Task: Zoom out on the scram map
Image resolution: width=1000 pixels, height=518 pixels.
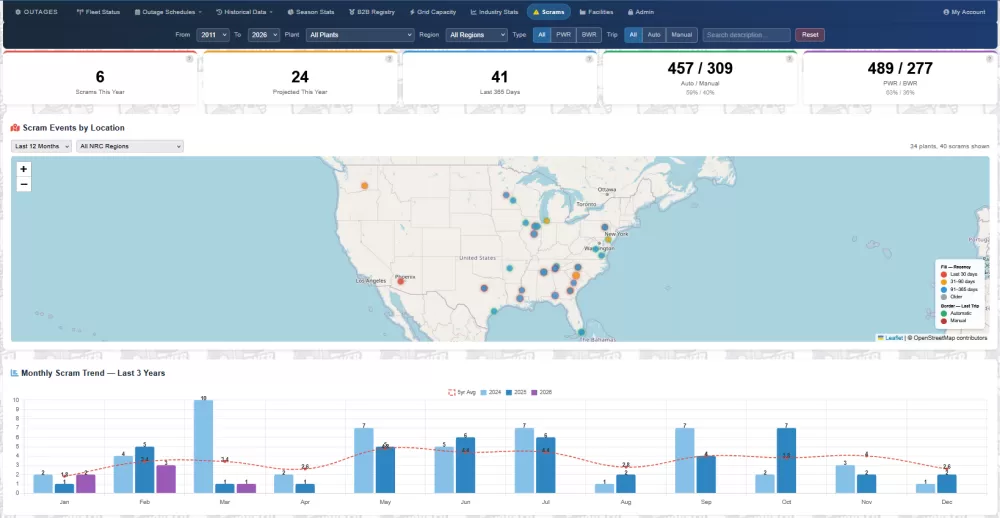Action: pyautogui.click(x=24, y=184)
